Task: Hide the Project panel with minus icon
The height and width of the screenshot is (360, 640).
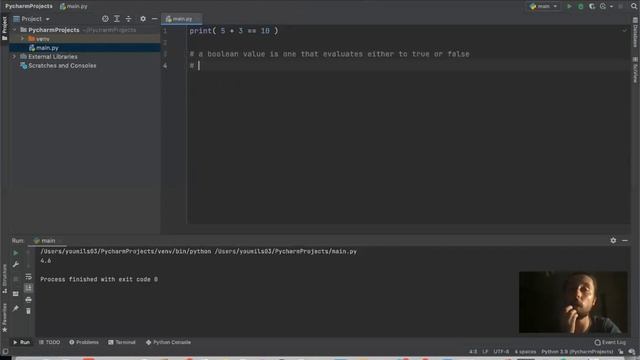Action: pos(154,19)
